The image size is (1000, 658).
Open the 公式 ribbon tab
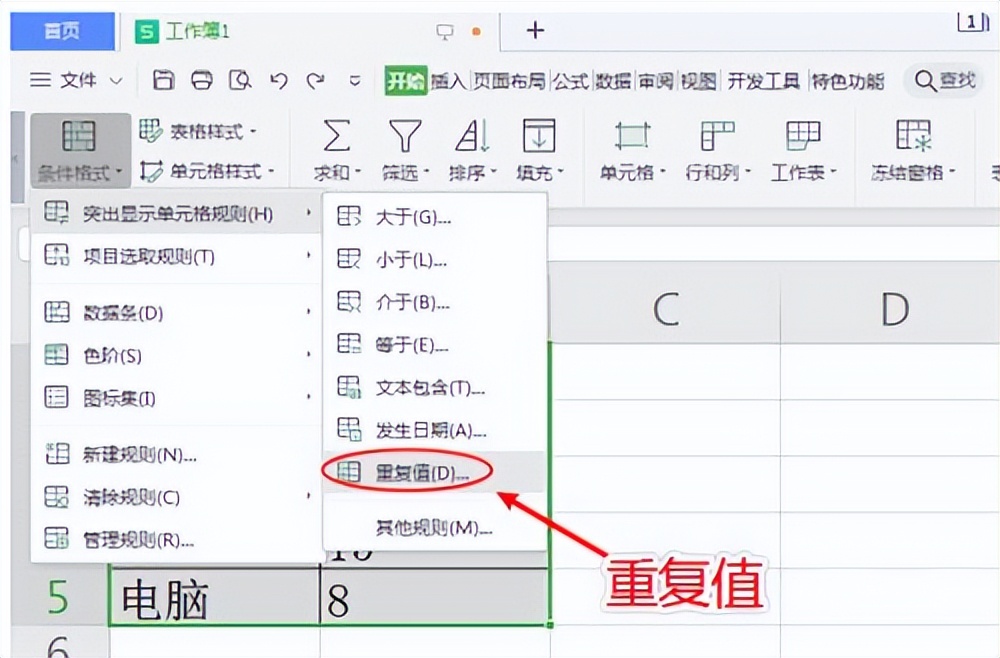coord(570,81)
